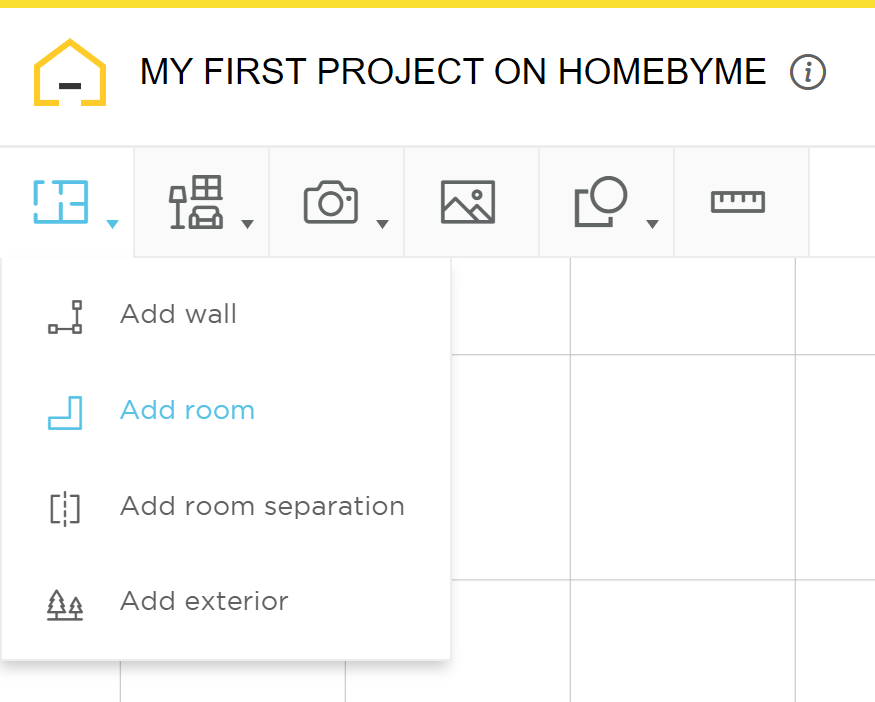Expand the furniture tool dropdown

[x=247, y=223]
